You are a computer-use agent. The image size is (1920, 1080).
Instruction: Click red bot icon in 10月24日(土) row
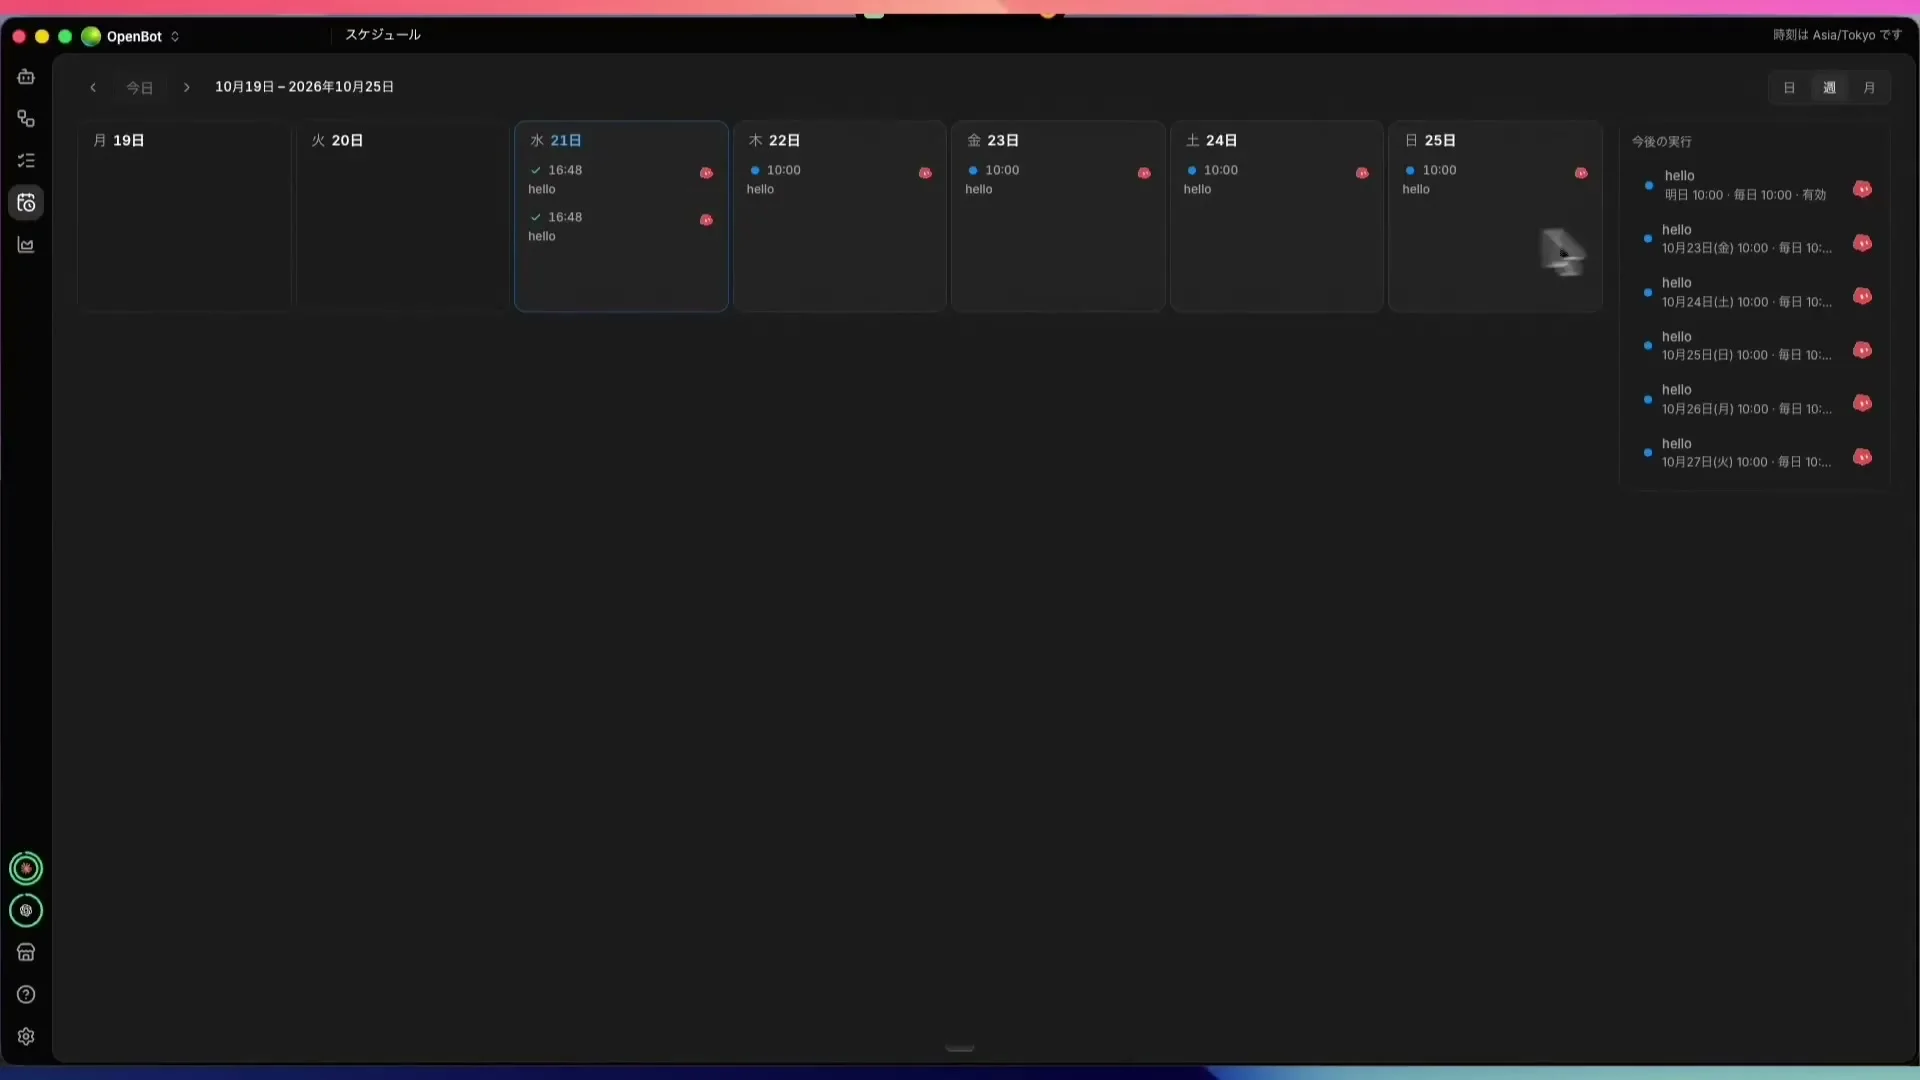[1862, 296]
